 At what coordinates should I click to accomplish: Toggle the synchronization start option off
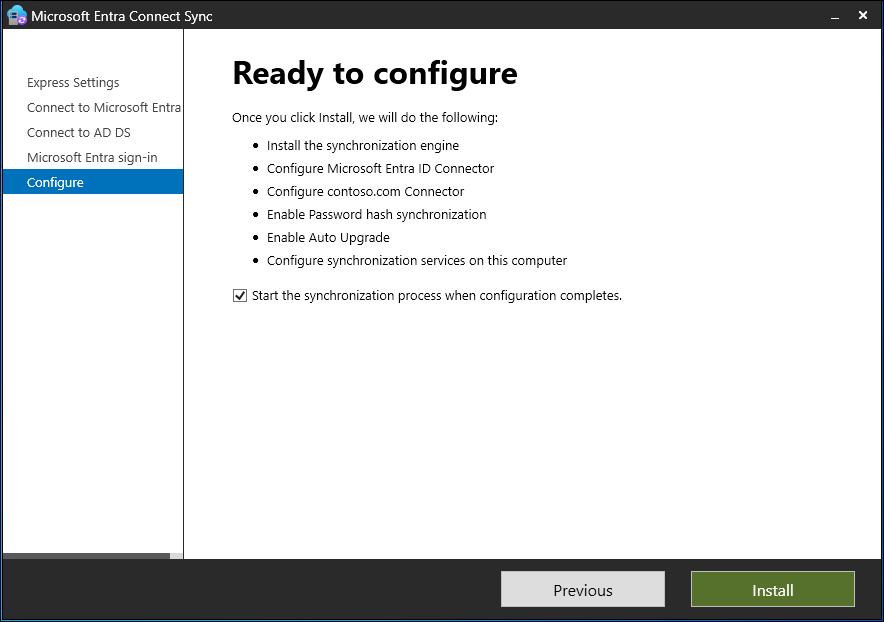coord(239,295)
